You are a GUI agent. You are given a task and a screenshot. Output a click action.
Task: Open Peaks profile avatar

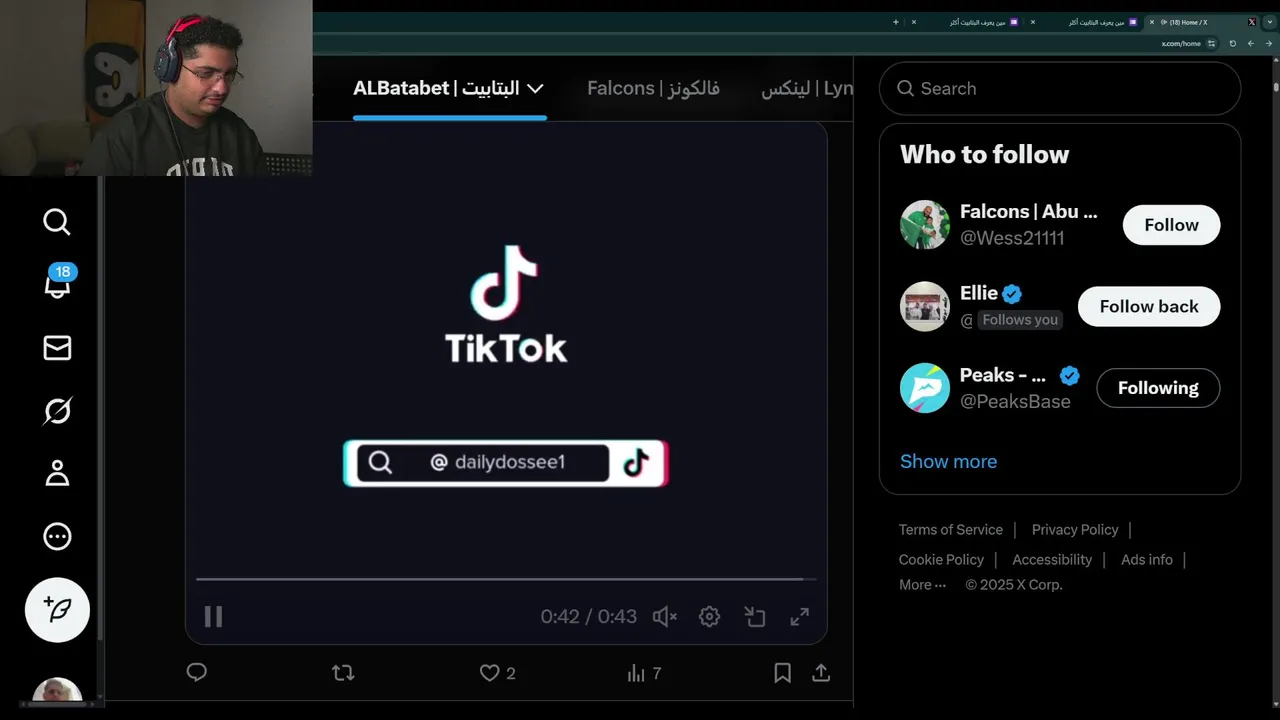click(x=925, y=388)
